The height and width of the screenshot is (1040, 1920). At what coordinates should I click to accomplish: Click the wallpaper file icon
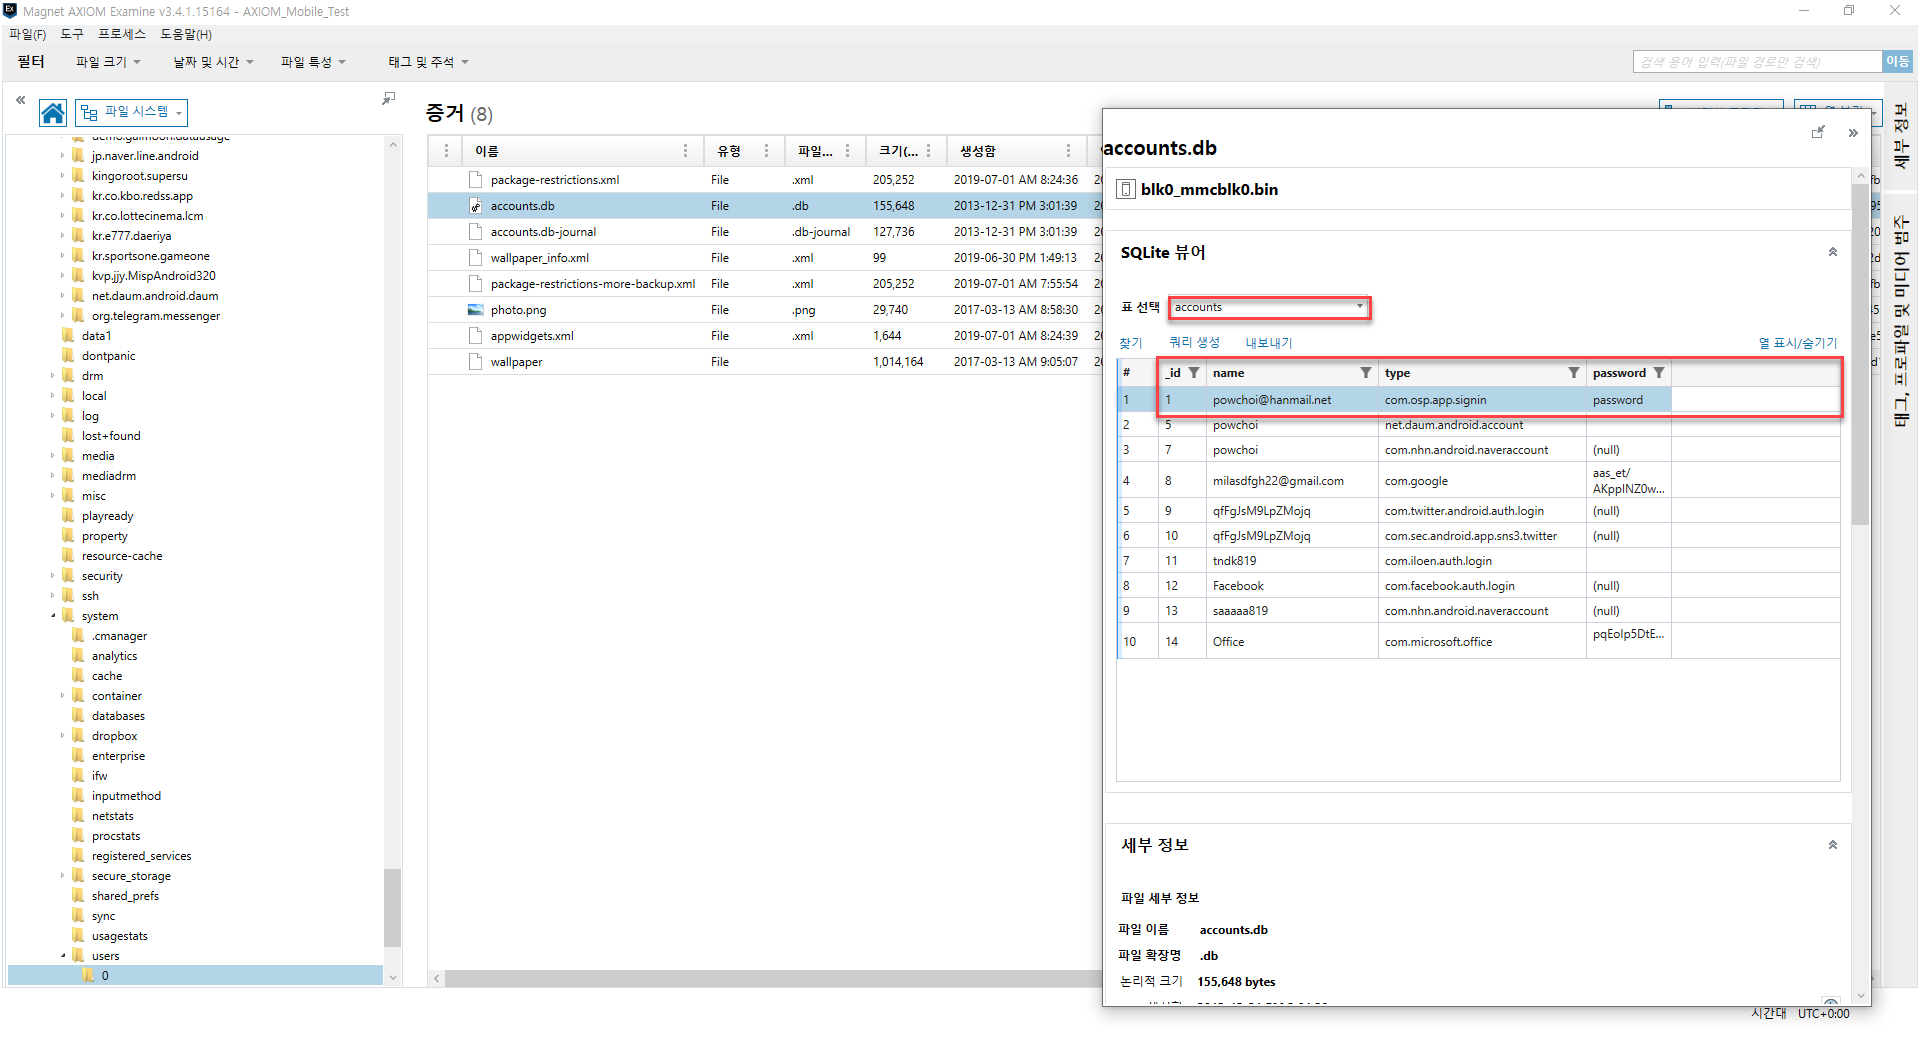coord(476,362)
